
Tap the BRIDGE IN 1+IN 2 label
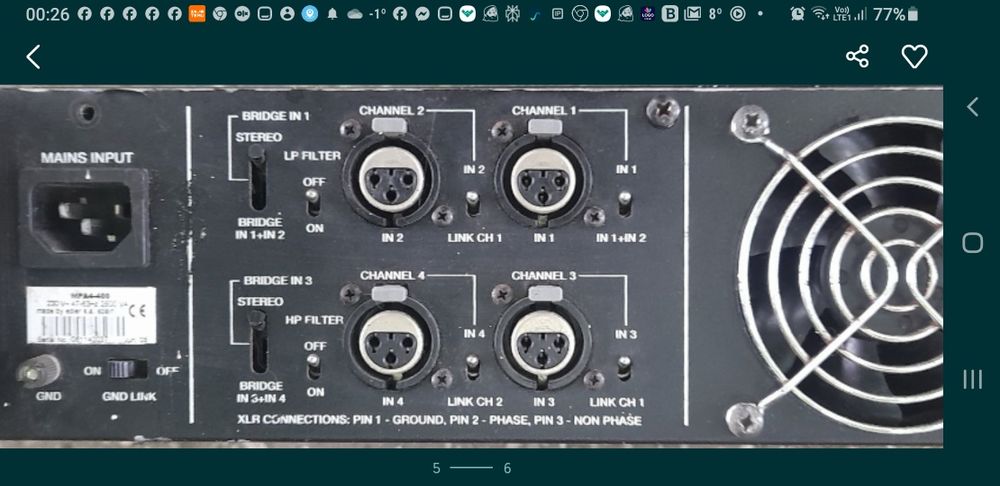261,229
